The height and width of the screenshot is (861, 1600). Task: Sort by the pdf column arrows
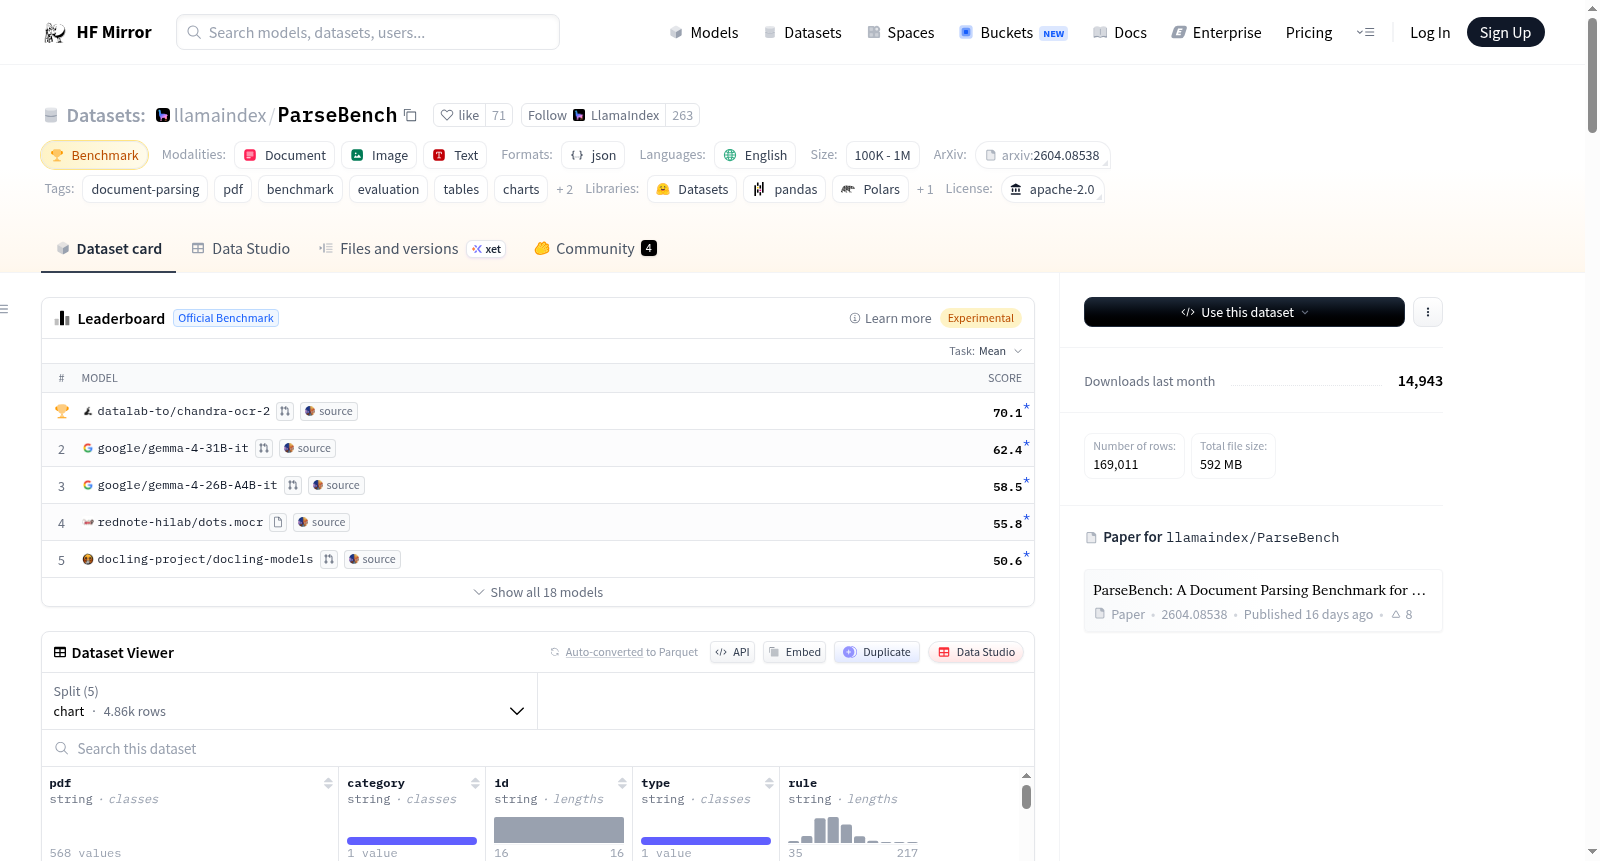coord(328,783)
